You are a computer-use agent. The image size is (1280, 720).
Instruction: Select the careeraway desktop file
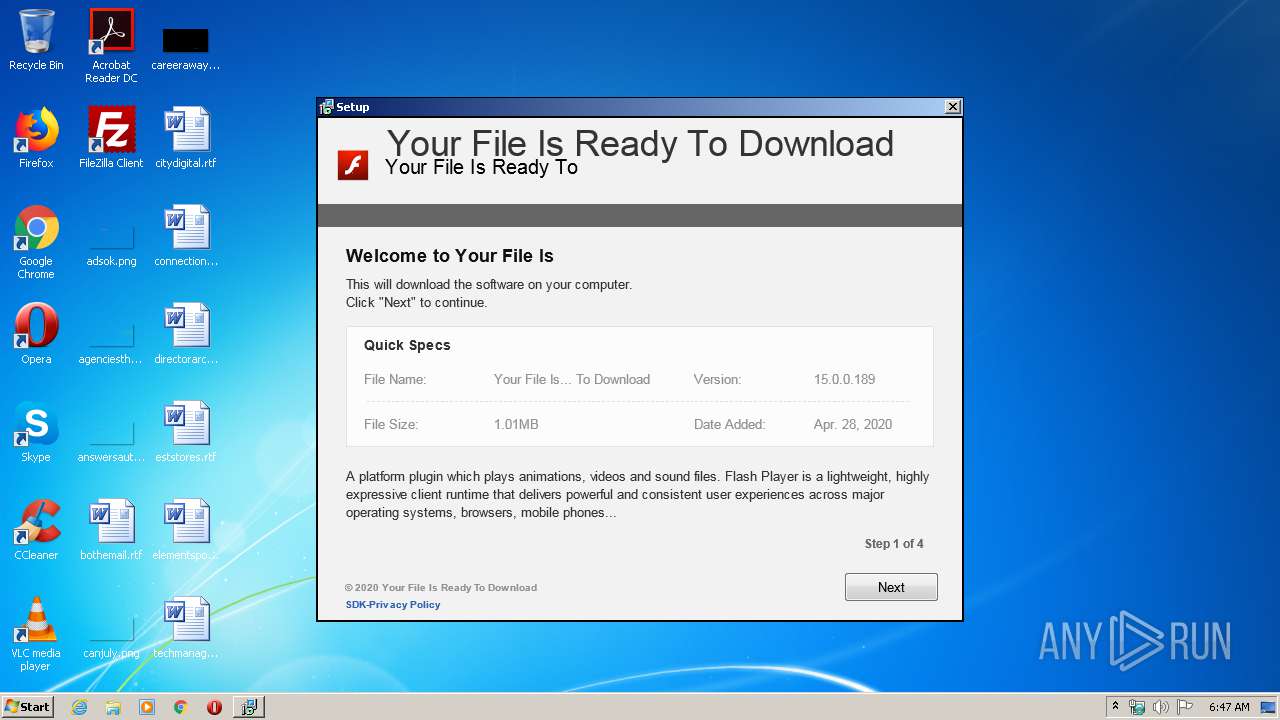click(x=186, y=48)
